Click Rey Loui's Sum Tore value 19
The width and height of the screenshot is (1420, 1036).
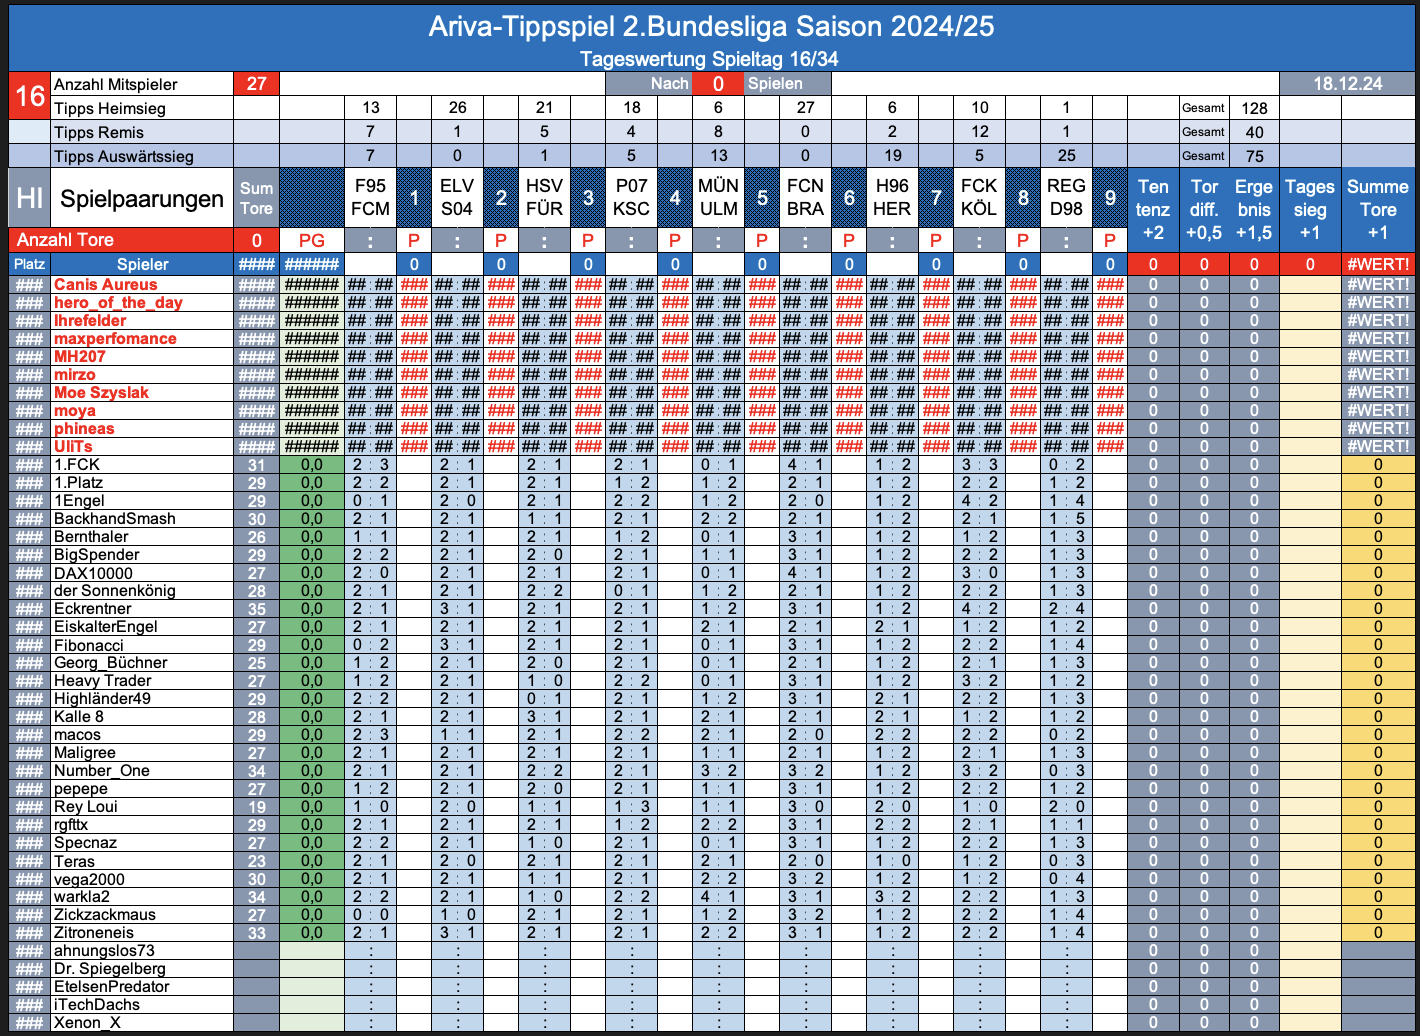[256, 807]
